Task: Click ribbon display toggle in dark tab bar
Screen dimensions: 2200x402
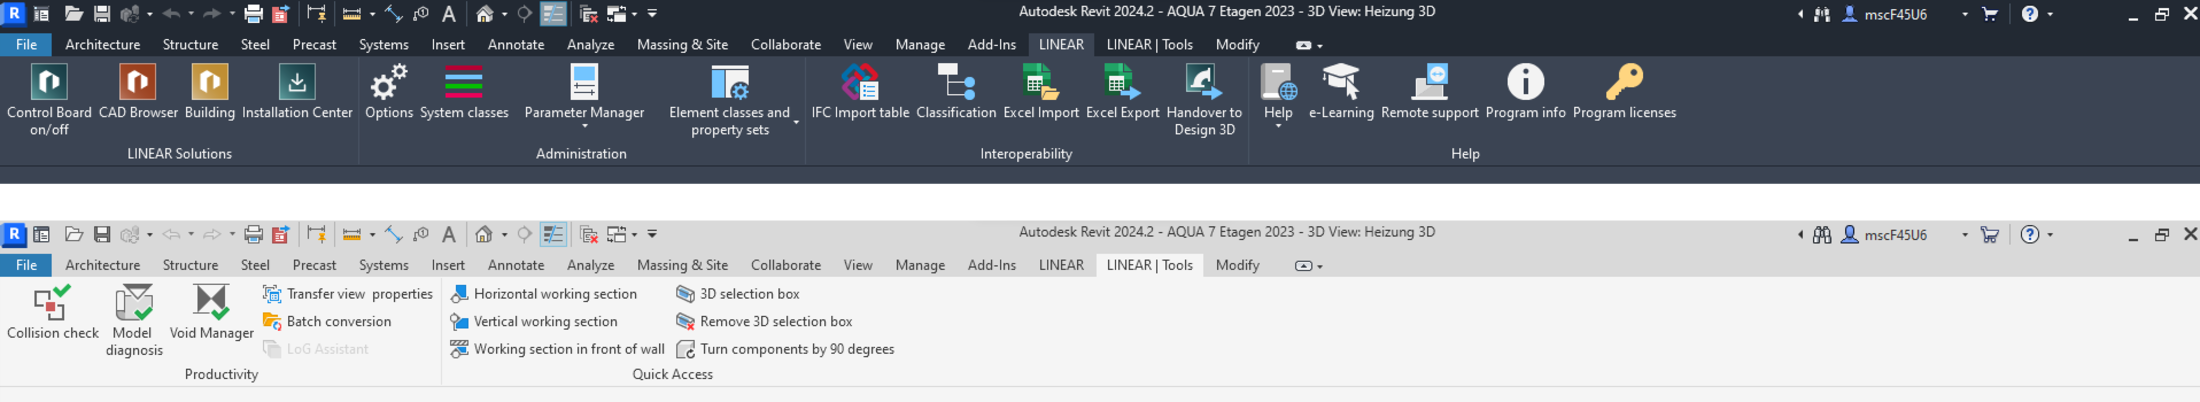Action: coord(1303,45)
